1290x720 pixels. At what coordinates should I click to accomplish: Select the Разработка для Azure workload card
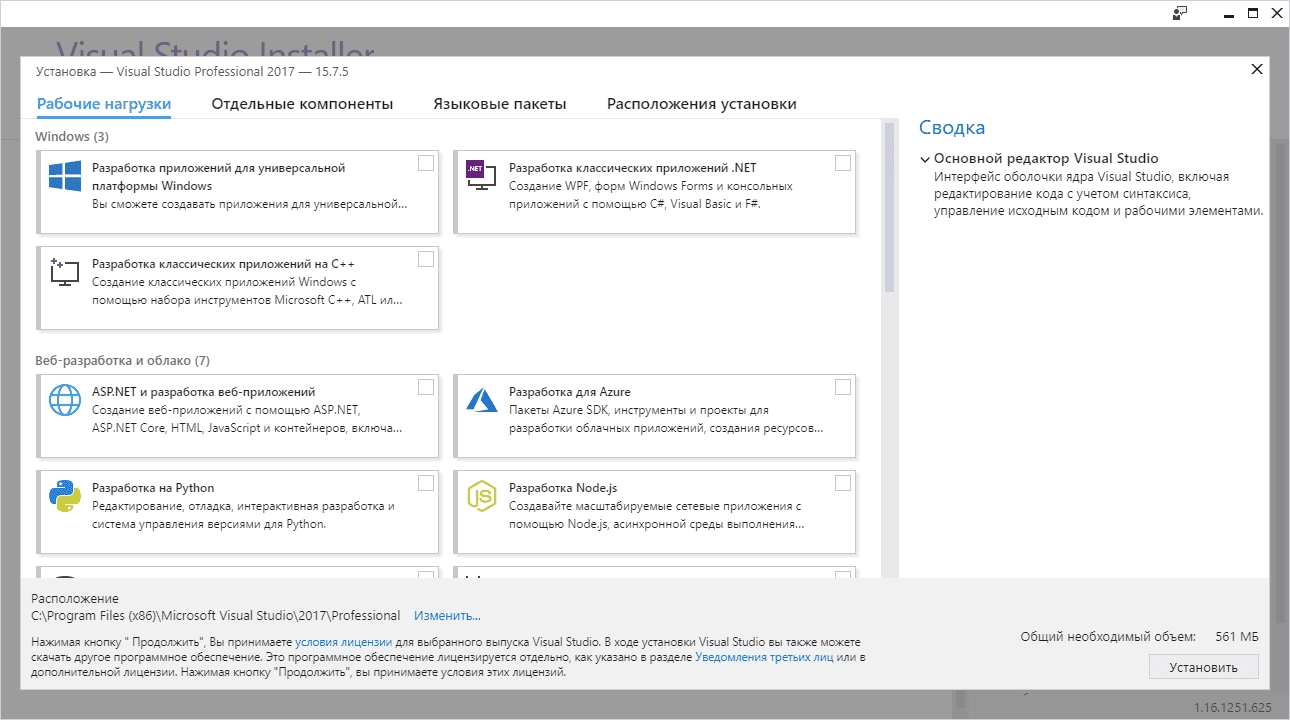point(655,416)
